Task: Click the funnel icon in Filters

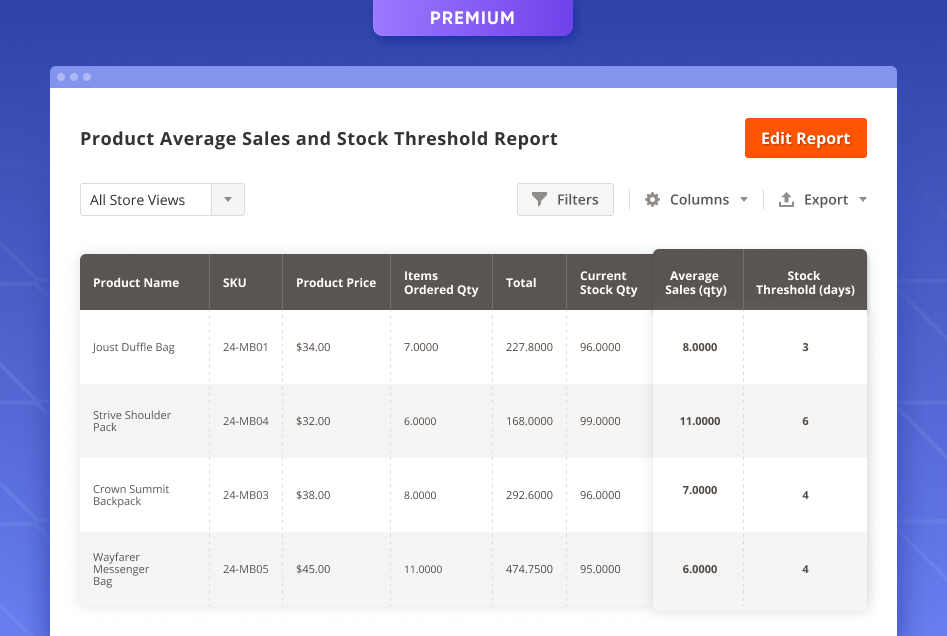Action: click(539, 200)
